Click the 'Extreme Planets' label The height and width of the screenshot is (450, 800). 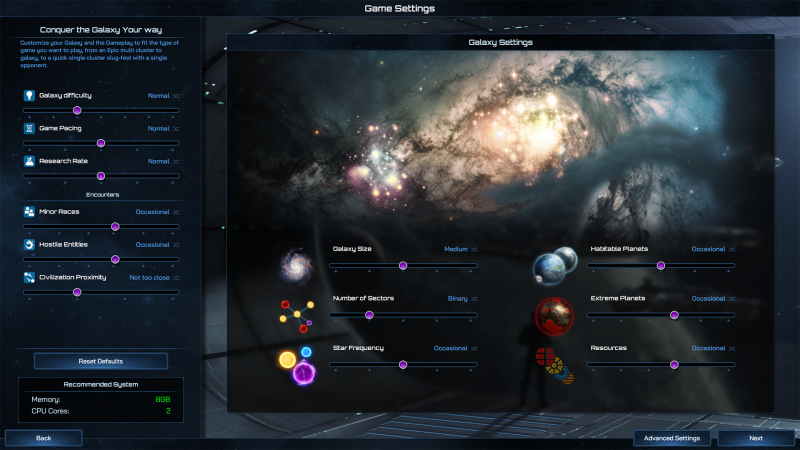pos(618,298)
